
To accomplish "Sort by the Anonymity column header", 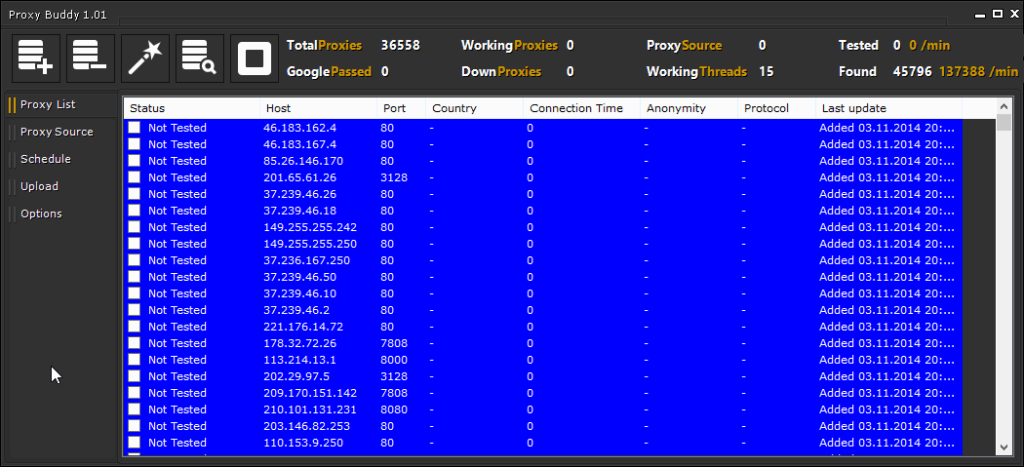I will pos(688,108).
